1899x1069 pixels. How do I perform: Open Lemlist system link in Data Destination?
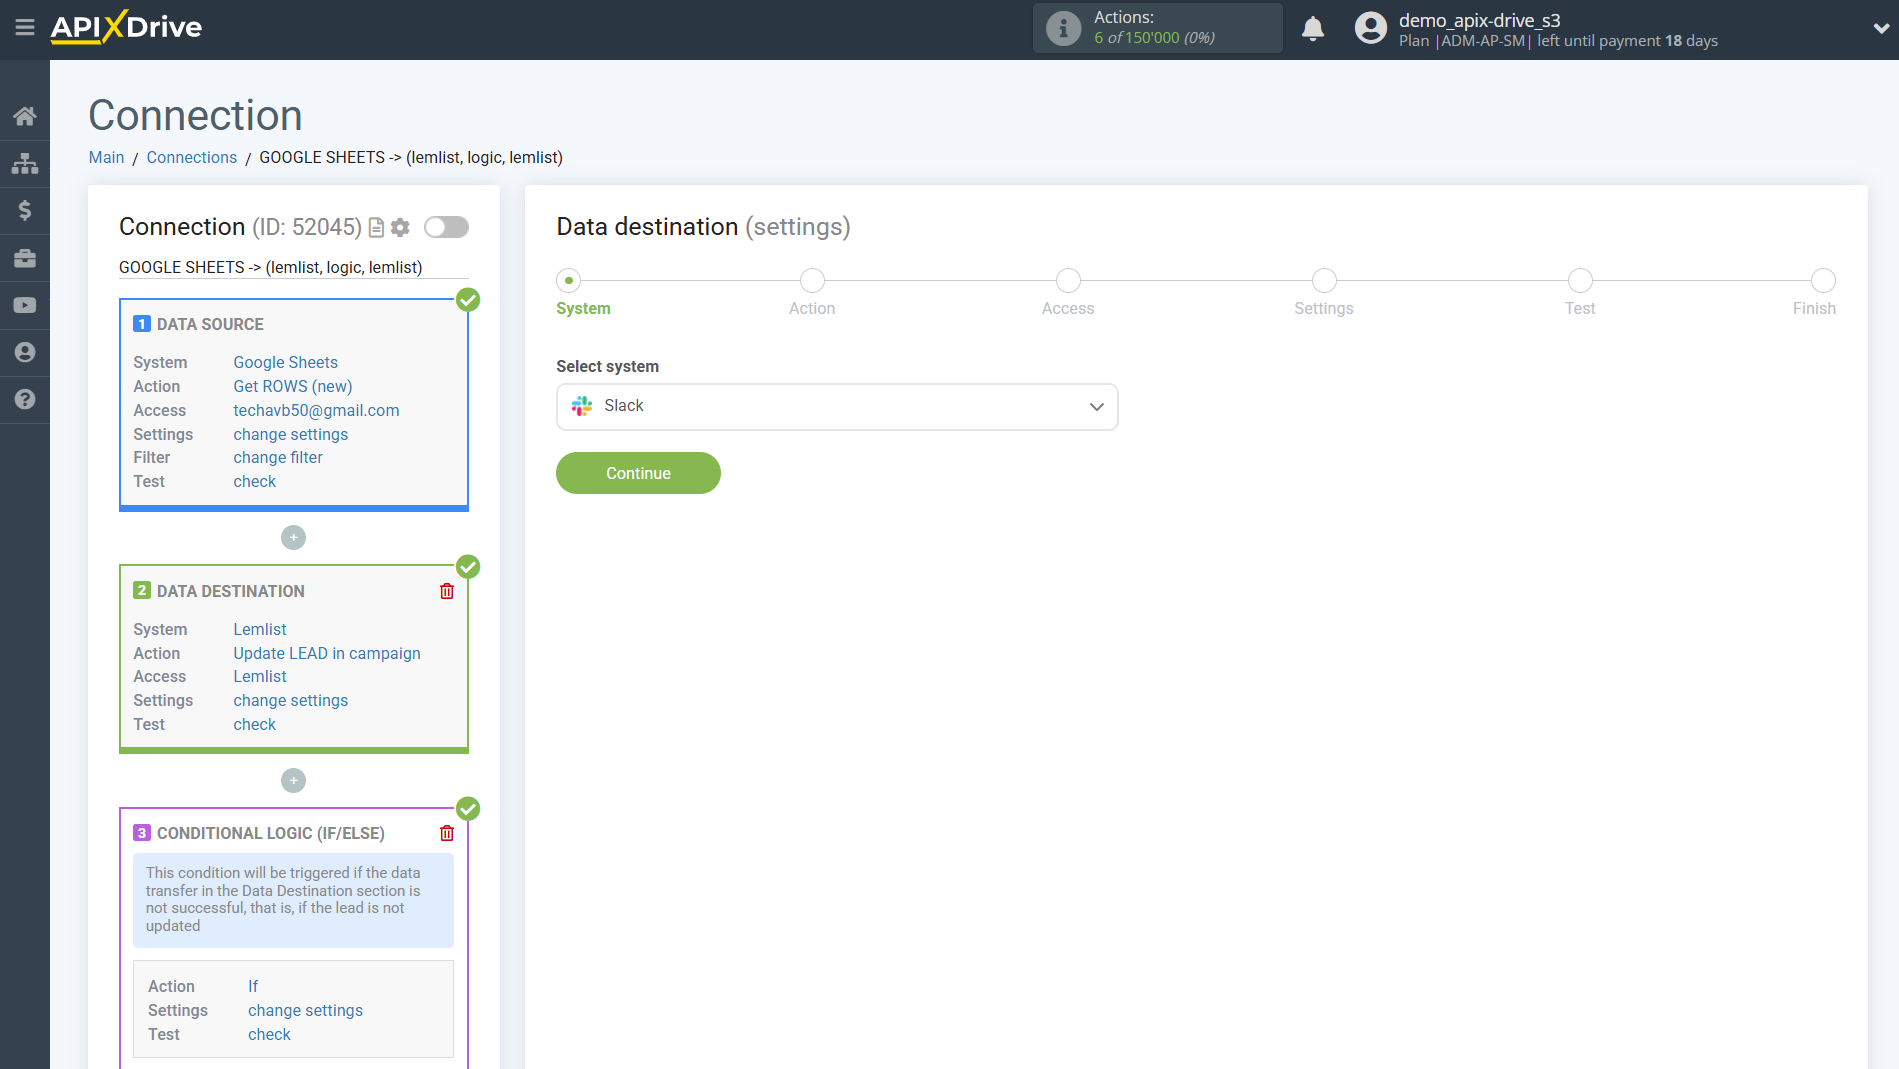tap(260, 629)
